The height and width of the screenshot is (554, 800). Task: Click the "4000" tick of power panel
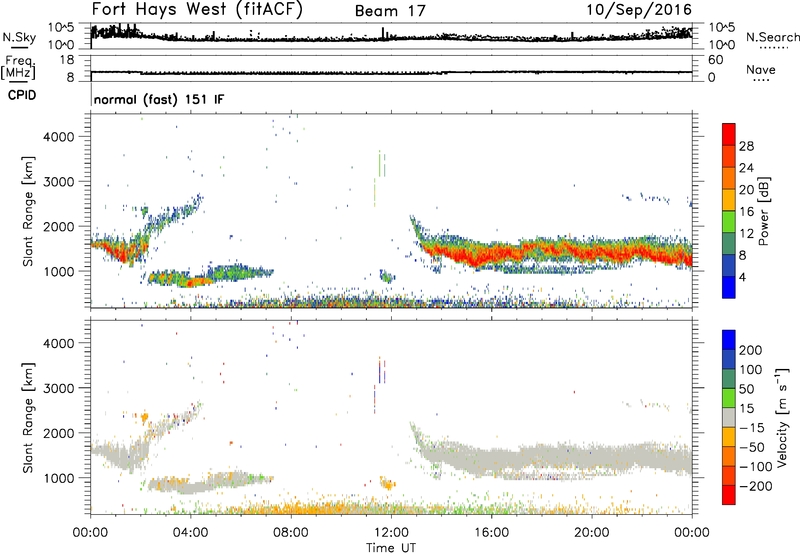click(x=58, y=137)
